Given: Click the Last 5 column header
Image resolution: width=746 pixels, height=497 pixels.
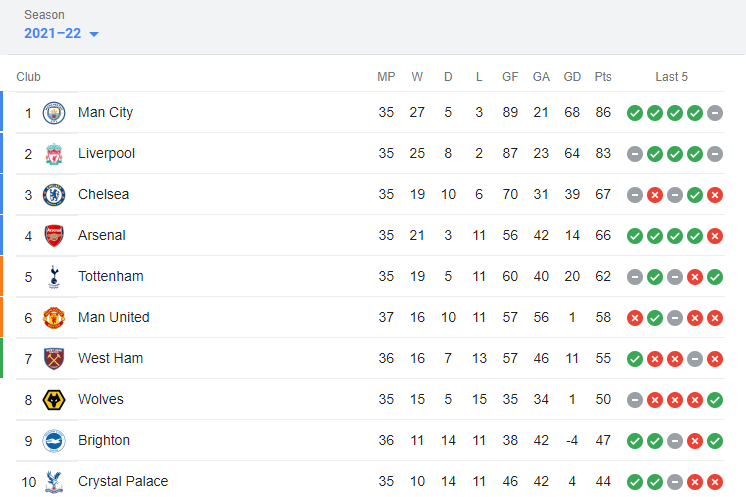Looking at the screenshot, I should (671, 77).
